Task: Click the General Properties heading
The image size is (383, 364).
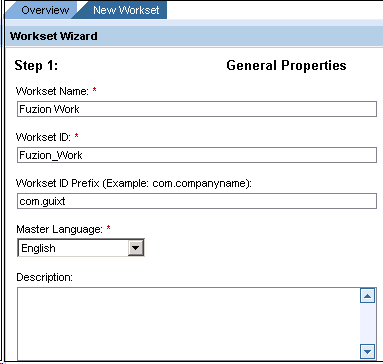Action: (x=286, y=65)
